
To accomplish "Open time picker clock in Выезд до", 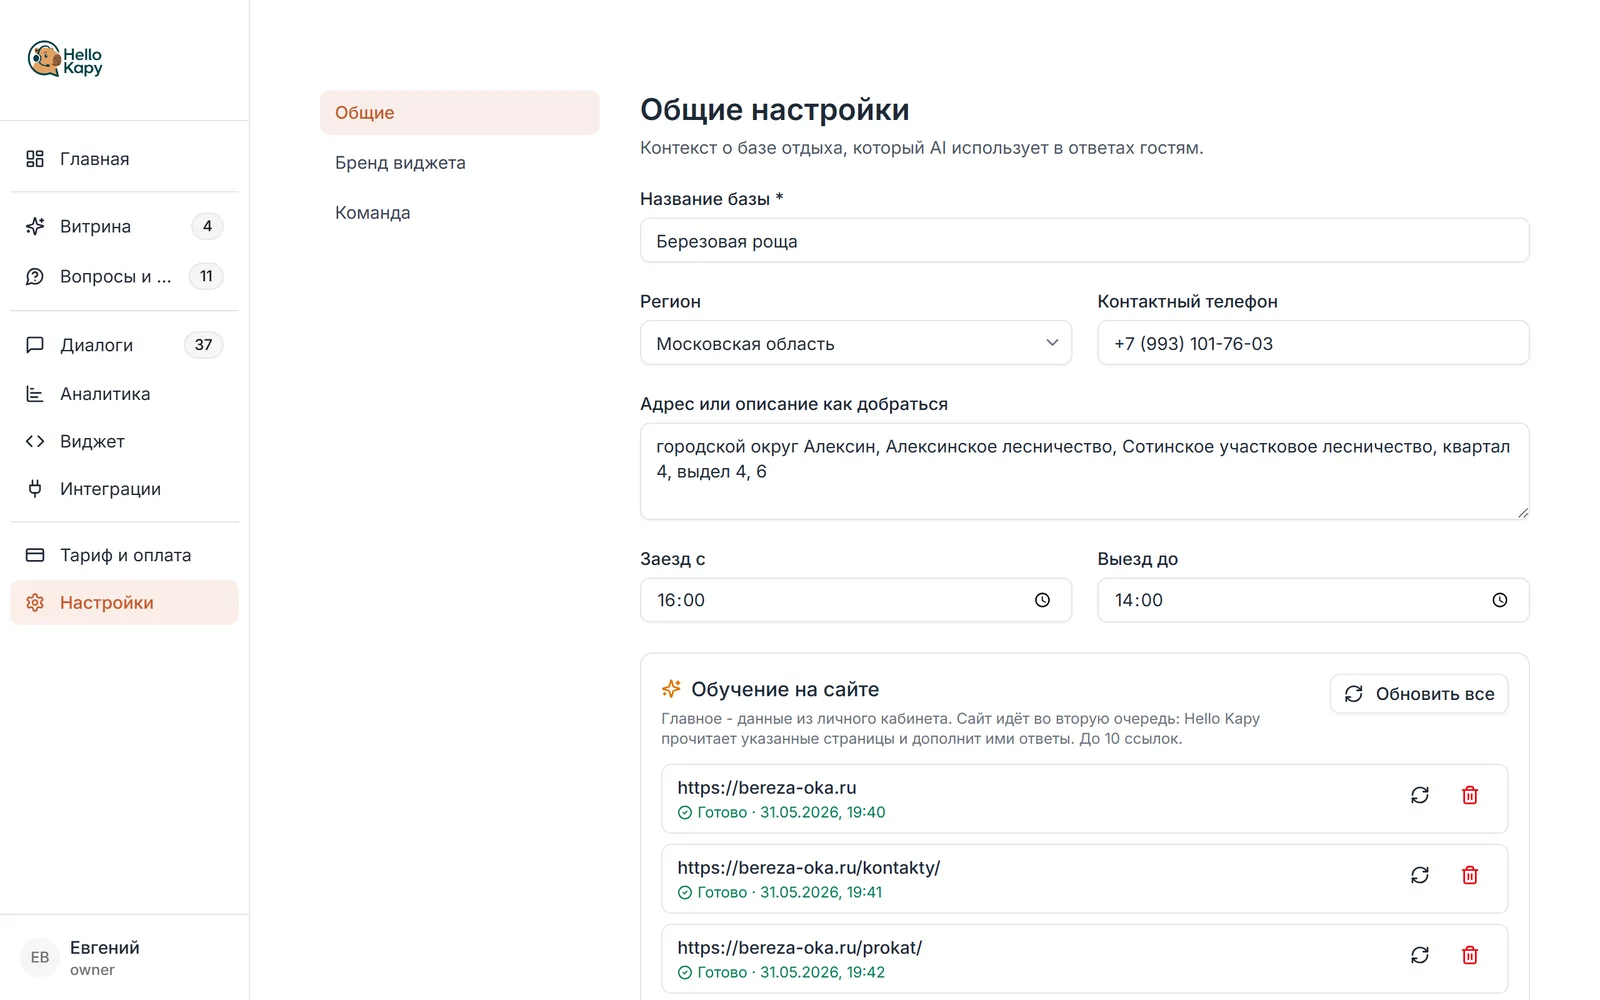I will pyautogui.click(x=1500, y=600).
